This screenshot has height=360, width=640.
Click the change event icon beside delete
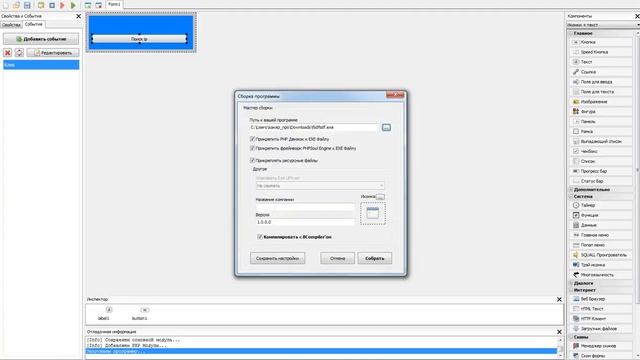[19, 53]
